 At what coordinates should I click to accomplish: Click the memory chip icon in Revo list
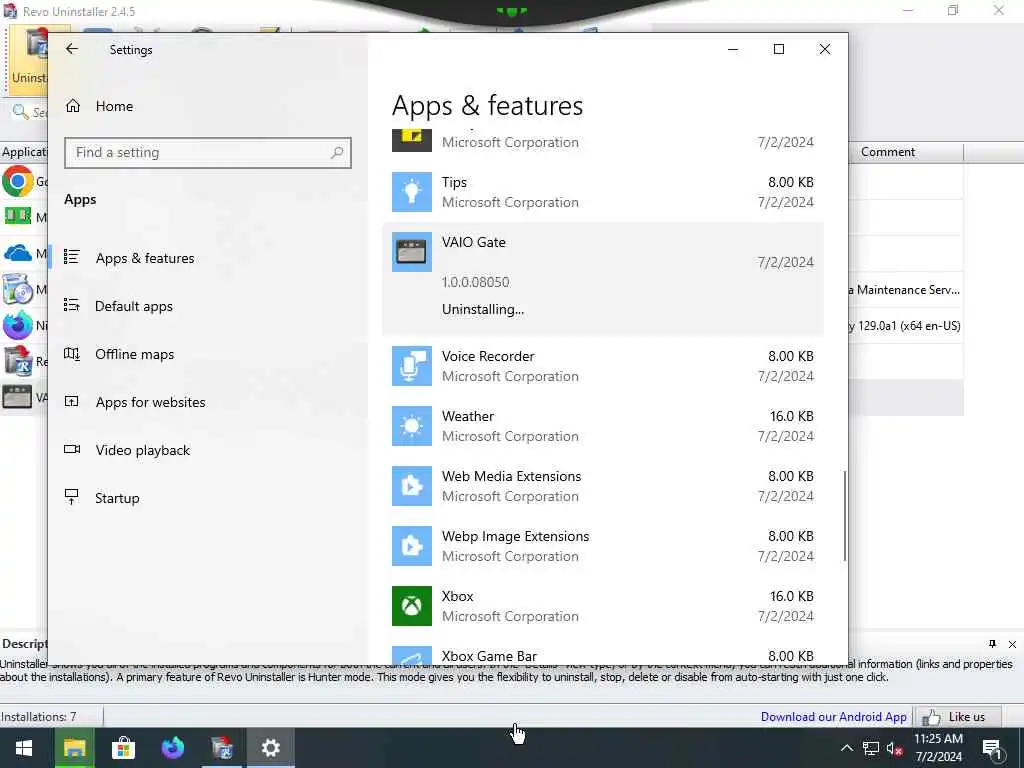point(18,216)
